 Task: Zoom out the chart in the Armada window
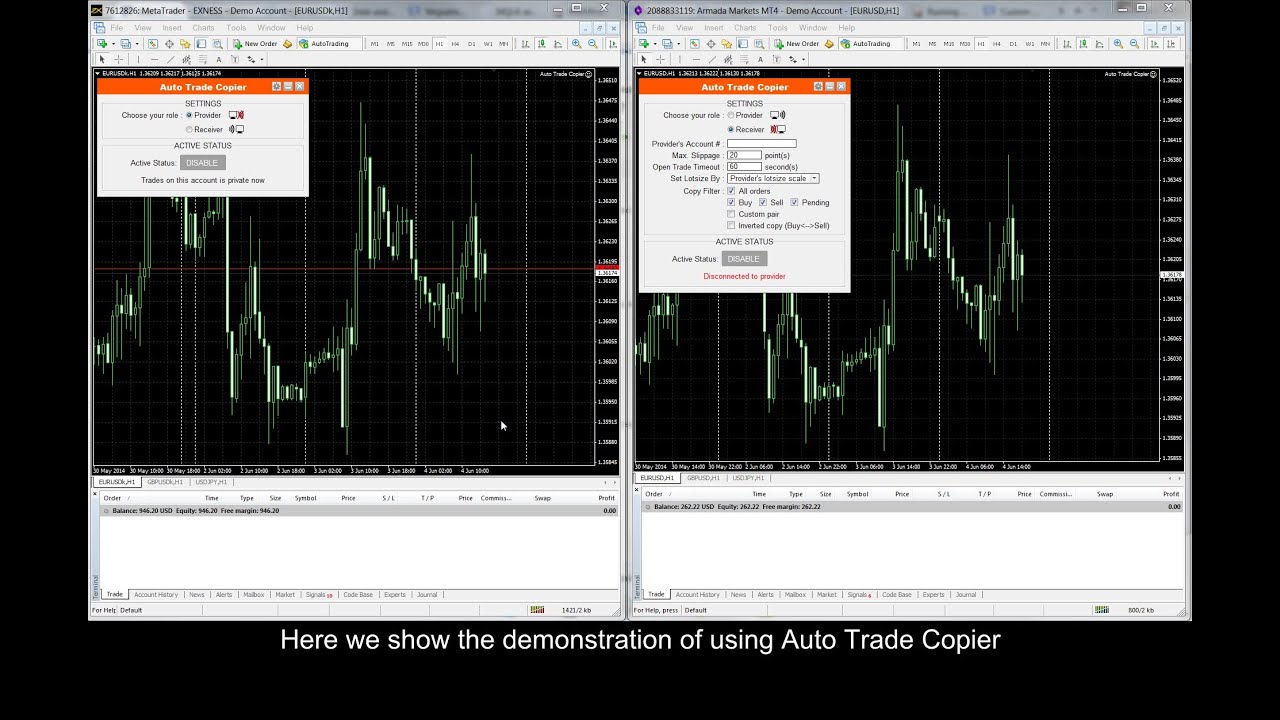pos(1134,44)
